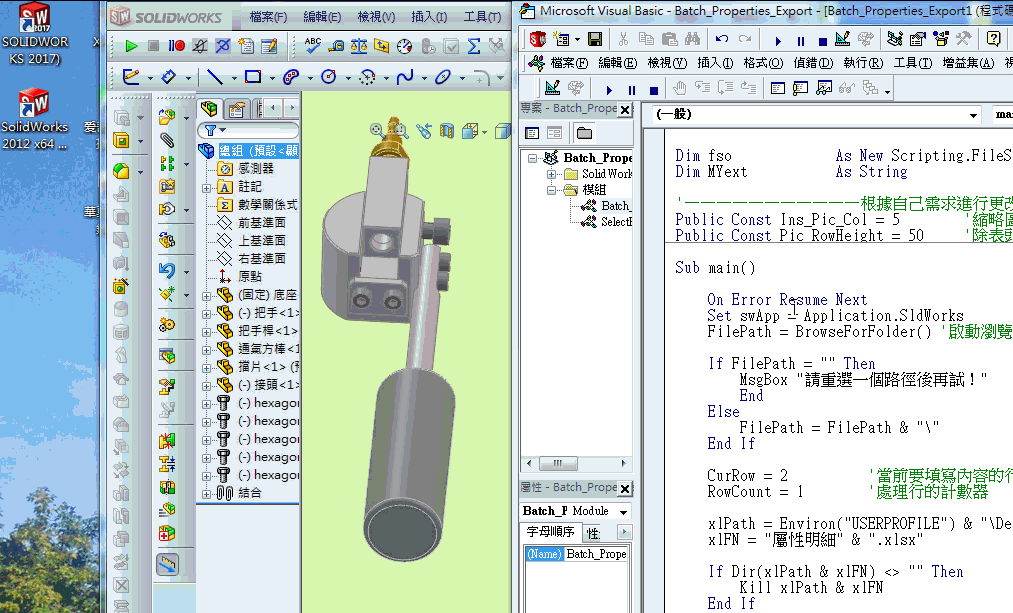Viewport: 1013px width, 613px height.
Task: Click the new macro icon in SolidWorks
Action: [x=246, y=46]
